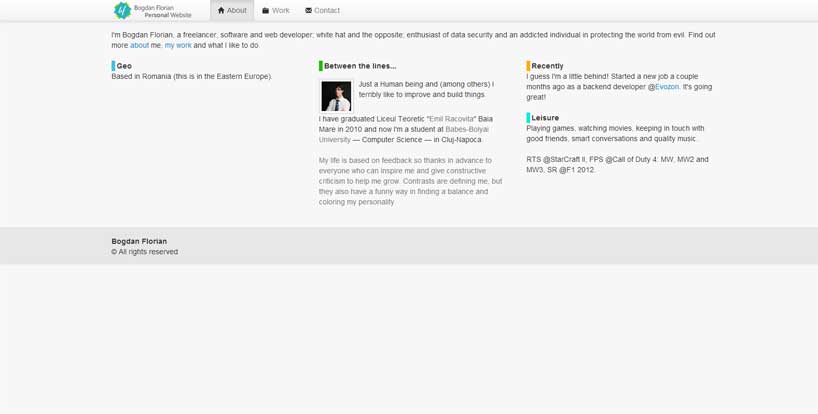The image size is (818, 414).
Task: Click the orange marker beside Recently heading
Action: coord(528,66)
